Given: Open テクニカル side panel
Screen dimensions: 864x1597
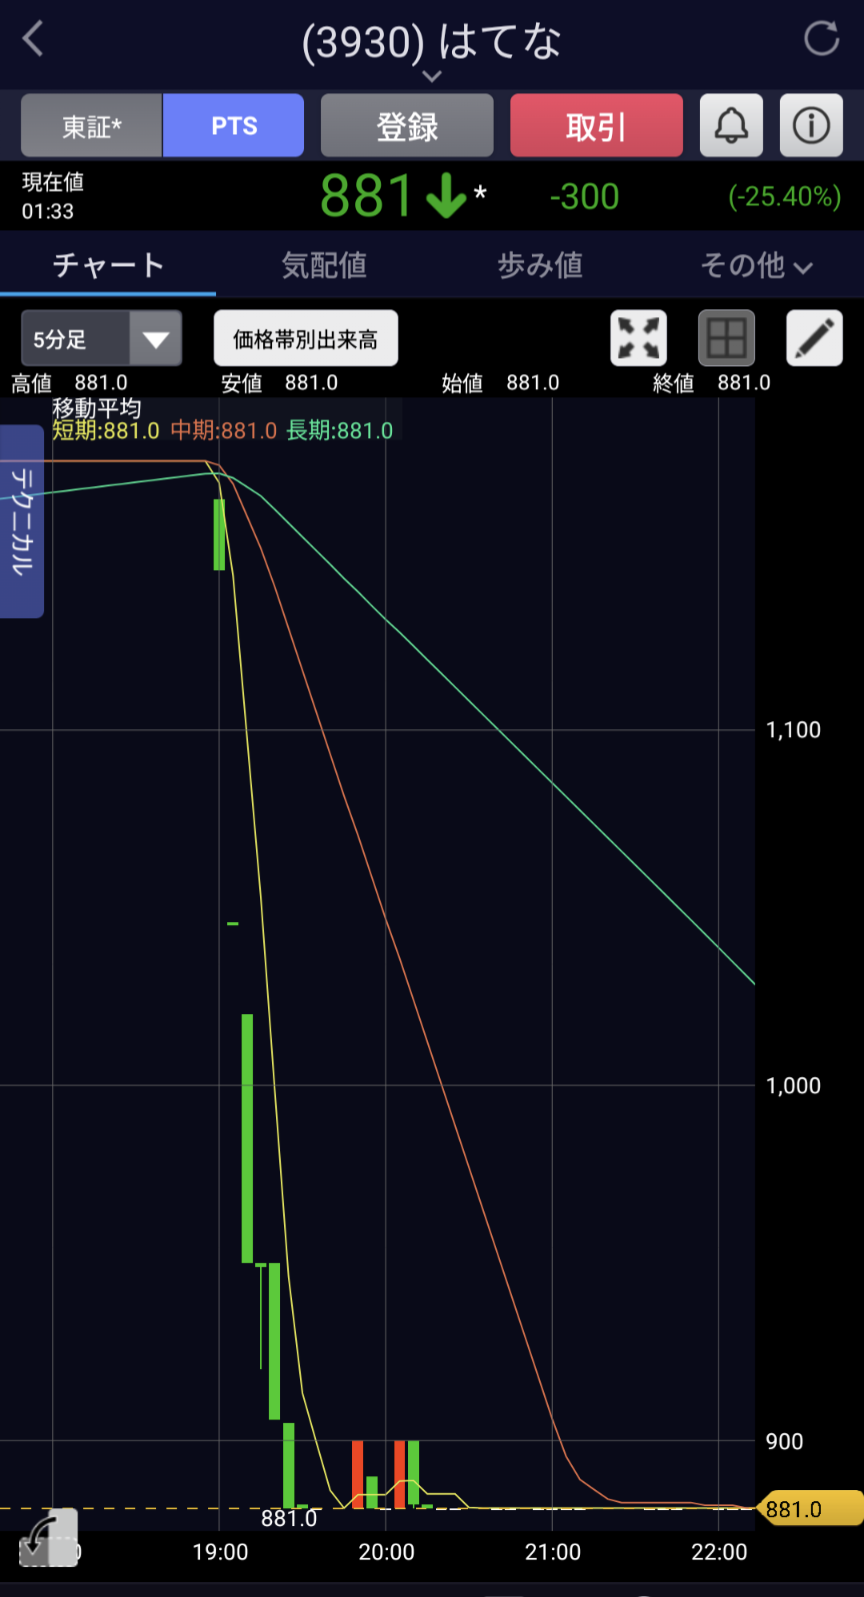Looking at the screenshot, I should point(22,521).
